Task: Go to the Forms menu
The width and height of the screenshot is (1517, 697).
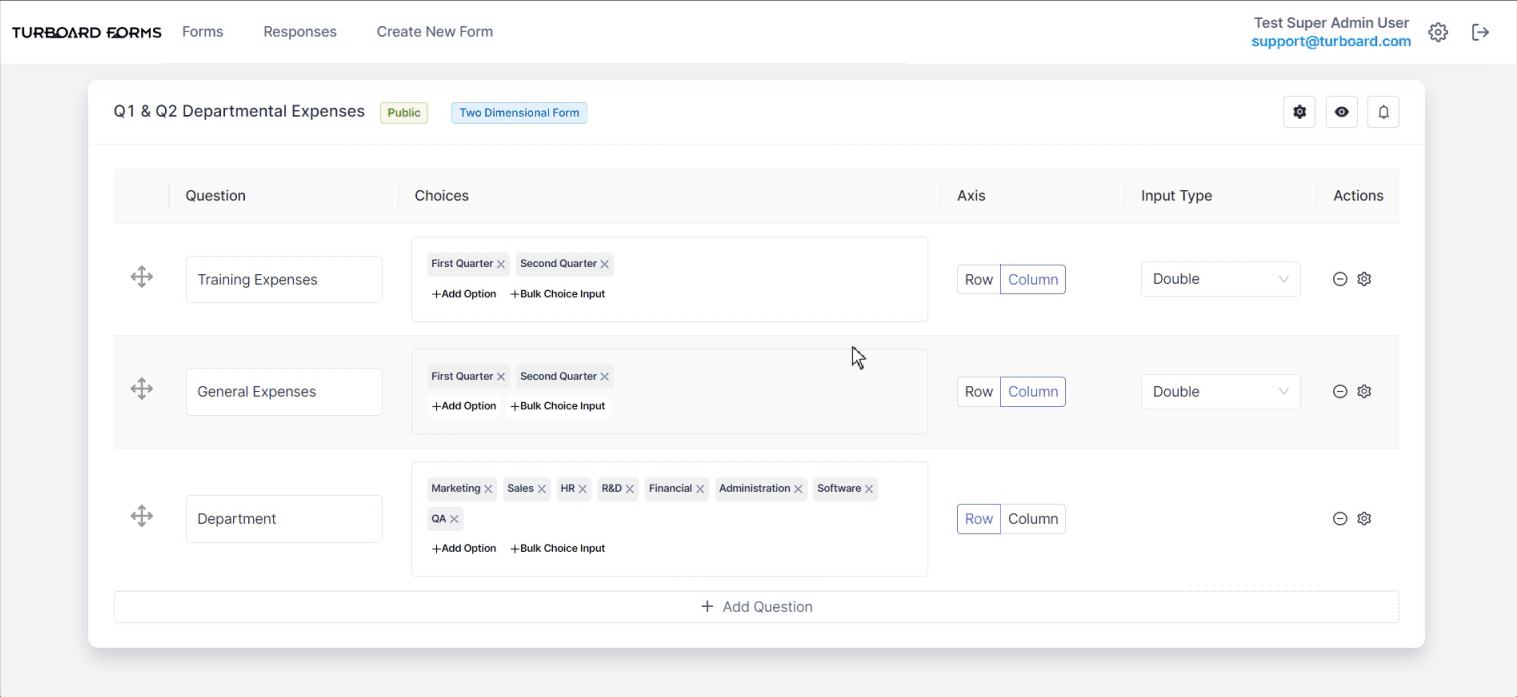Action: (x=203, y=32)
